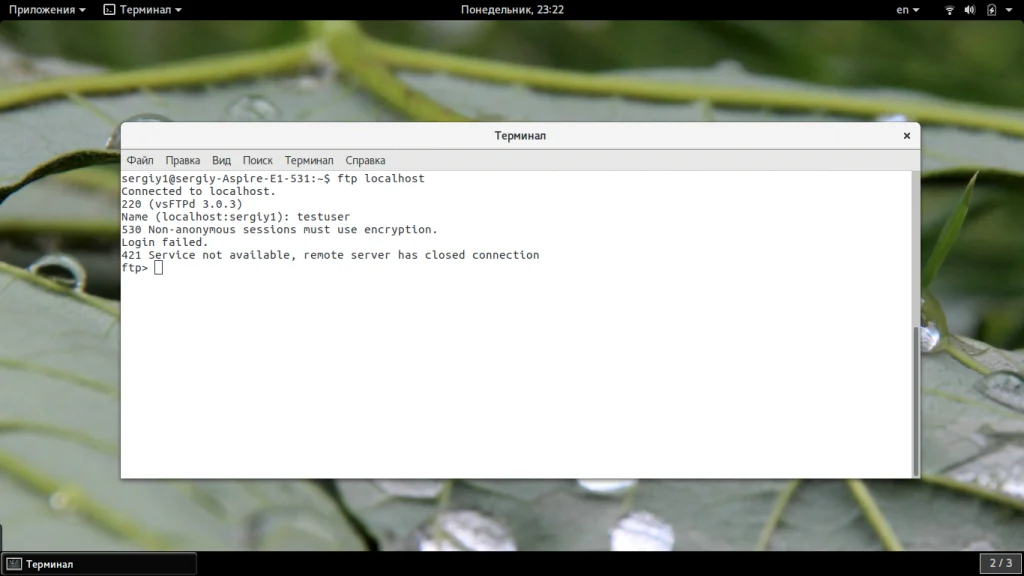Open the Поиск menu
The height and width of the screenshot is (576, 1024).
pyautogui.click(x=257, y=160)
